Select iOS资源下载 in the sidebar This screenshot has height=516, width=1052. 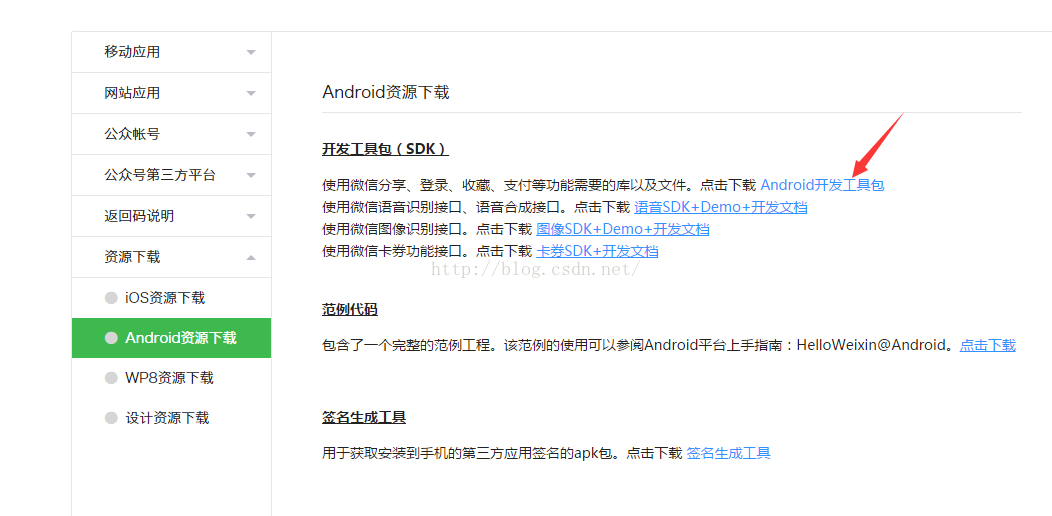pyautogui.click(x=172, y=298)
